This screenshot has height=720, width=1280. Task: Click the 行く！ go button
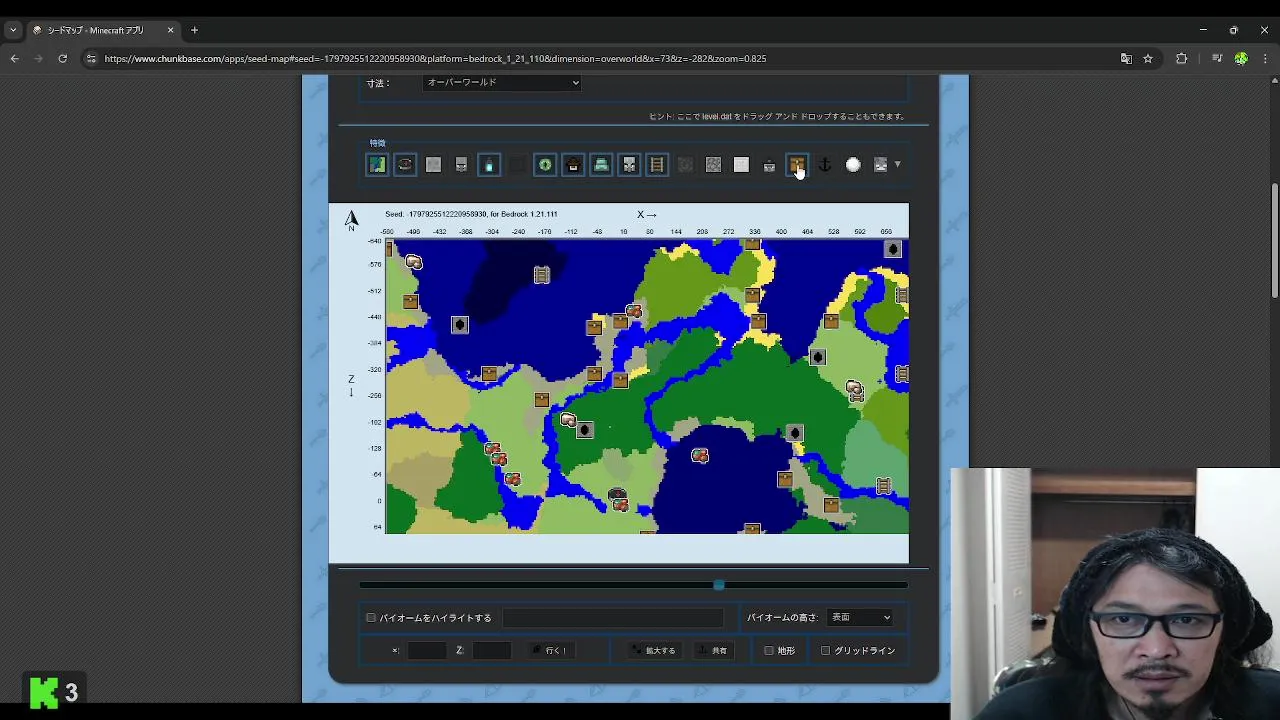pyautogui.click(x=552, y=651)
